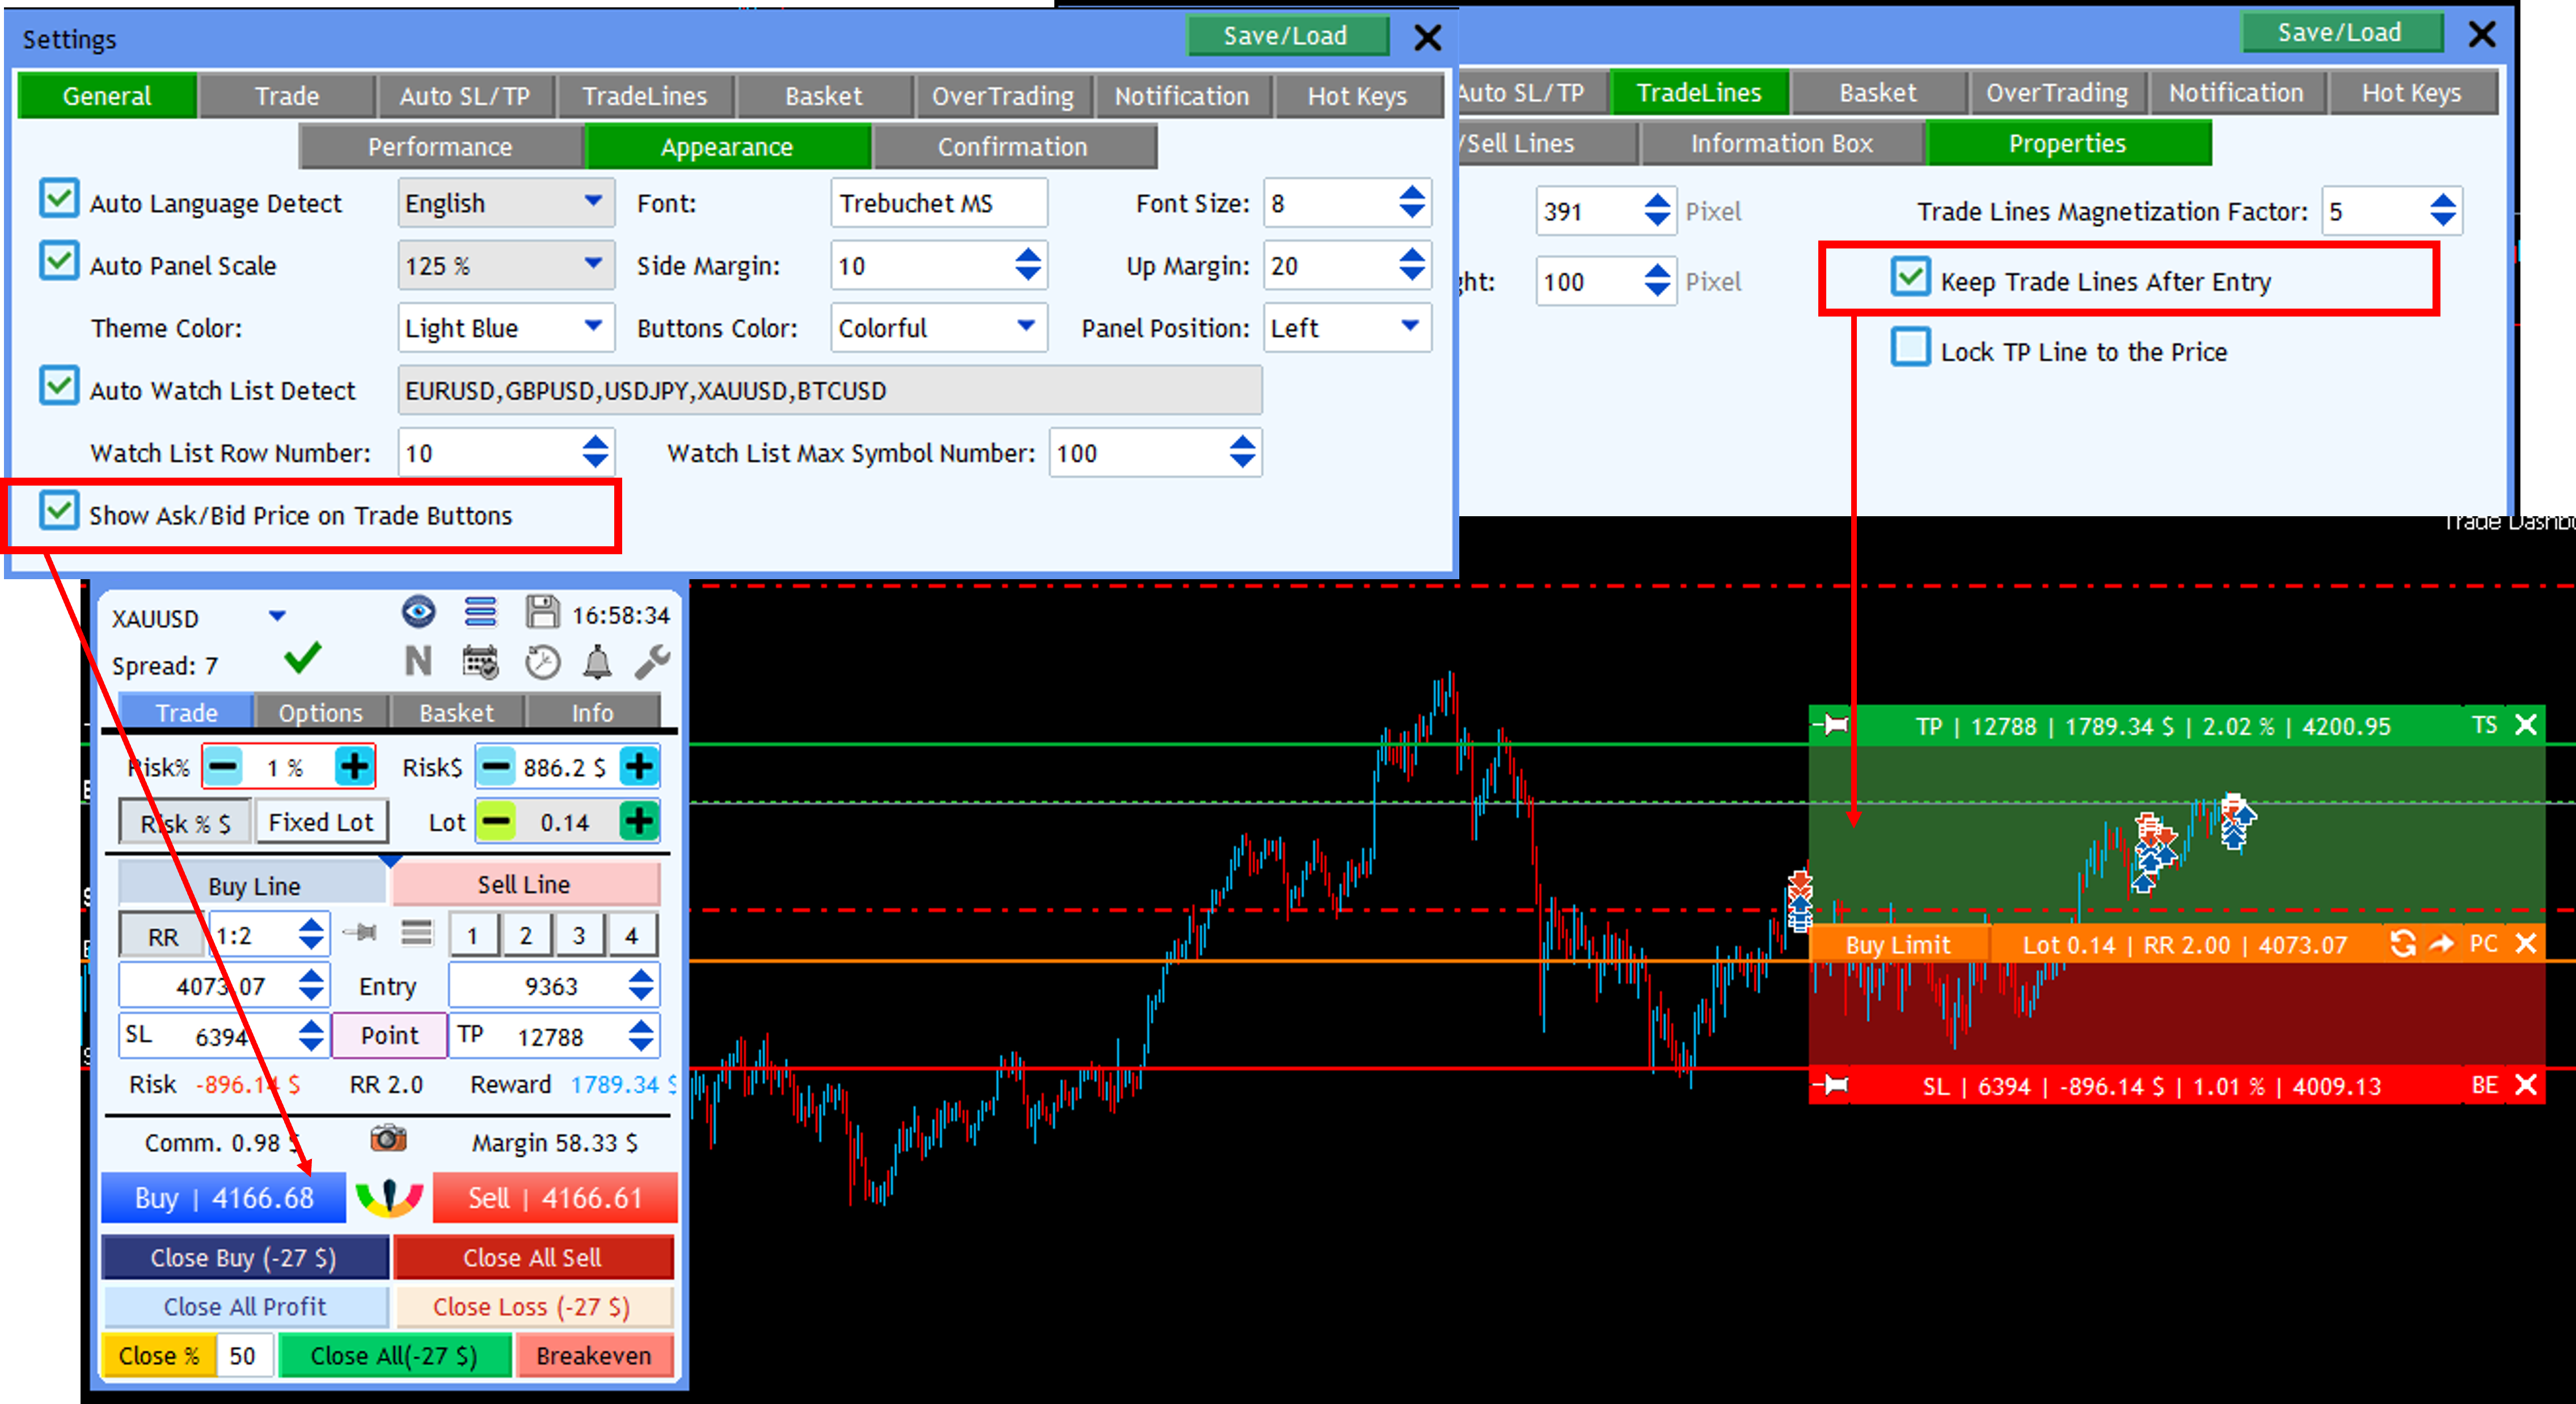The image size is (2576, 1404).
Task: Open the Theme Color dropdown
Action: (x=505, y=328)
